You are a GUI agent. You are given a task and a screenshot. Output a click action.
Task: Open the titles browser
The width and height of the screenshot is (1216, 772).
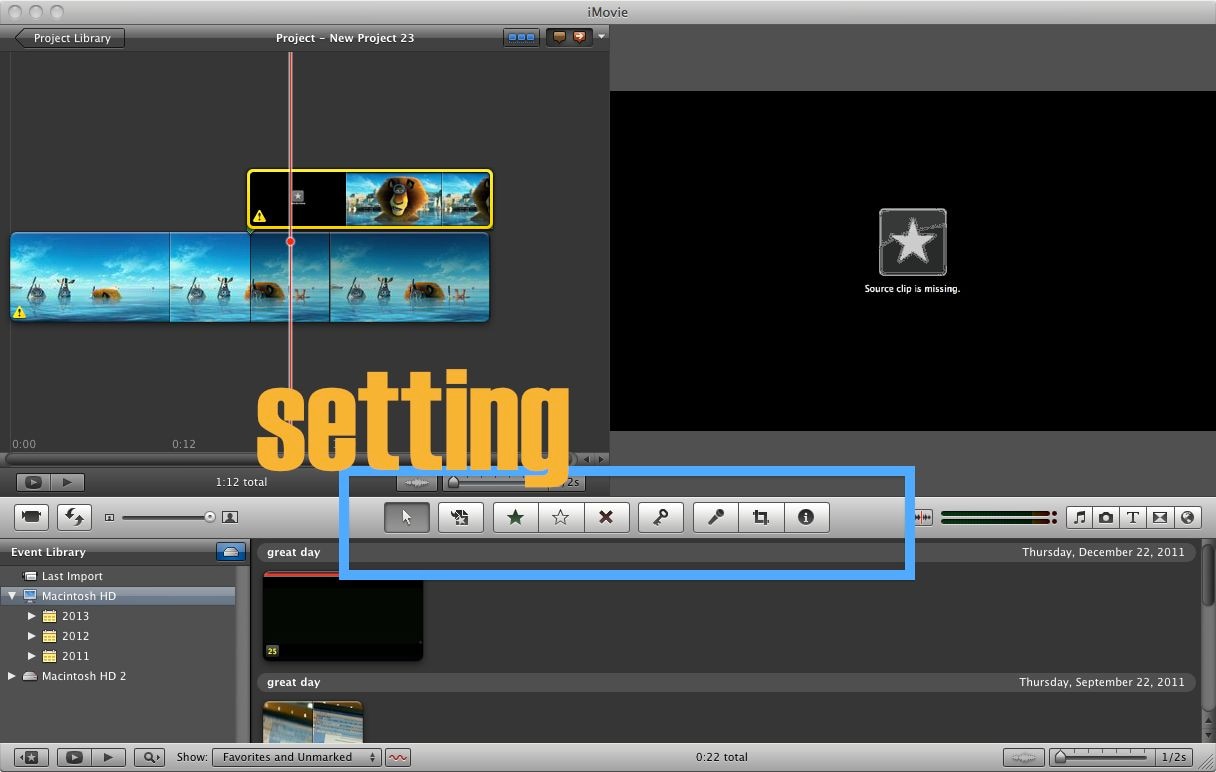point(1133,517)
